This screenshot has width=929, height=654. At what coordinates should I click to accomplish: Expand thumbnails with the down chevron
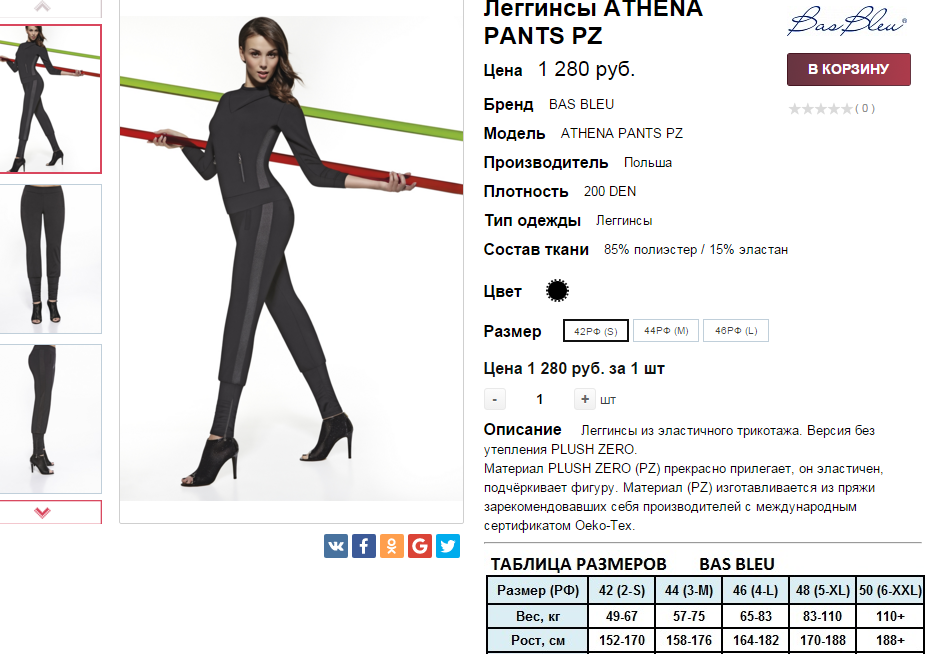click(x=42, y=512)
